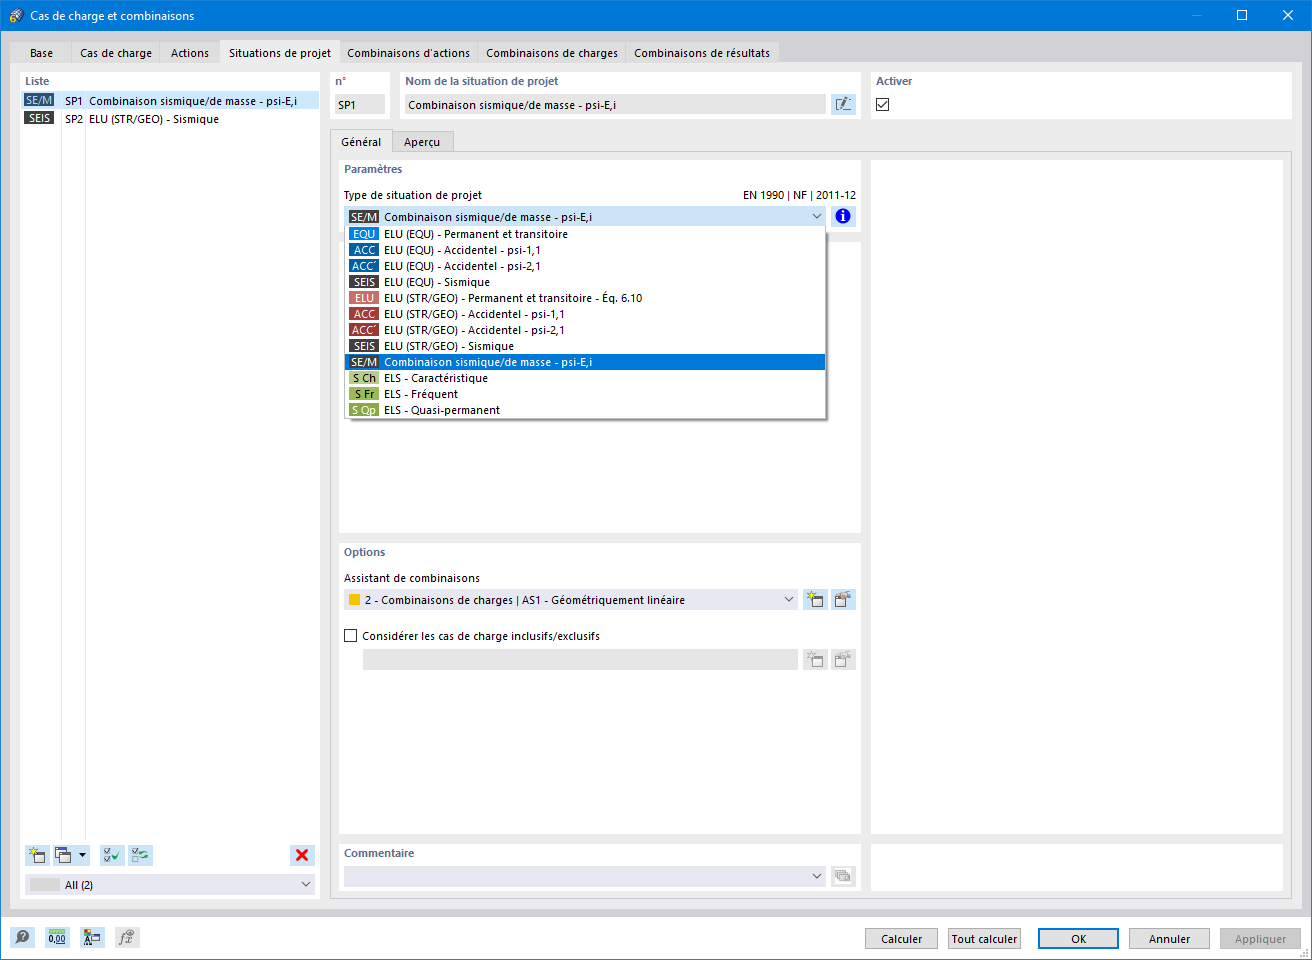Click the help question mark icon
1312x960 pixels.
[x=21, y=937]
